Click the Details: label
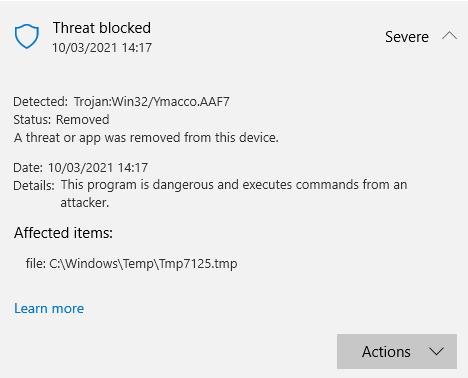This screenshot has height=378, width=468. 34,185
